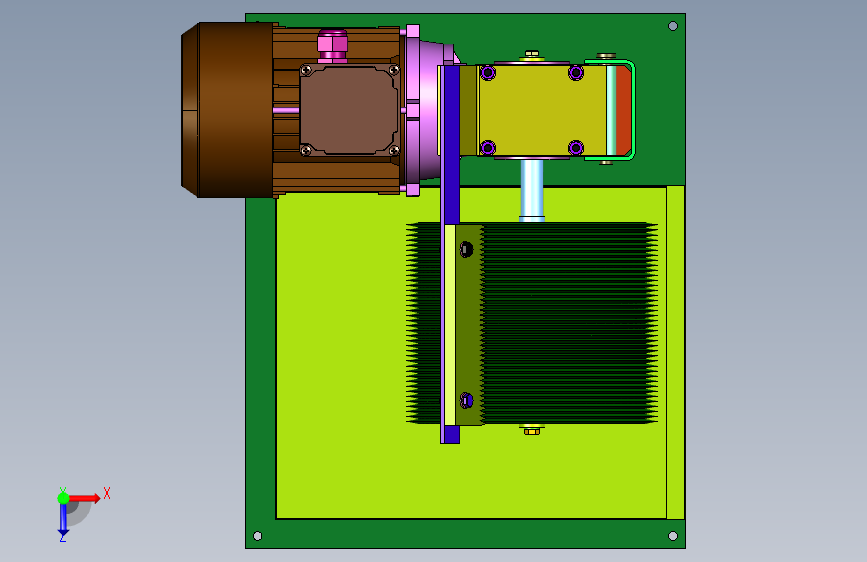
Task: Click bottom-right purple bolt on gearbox
Action: tap(576, 148)
